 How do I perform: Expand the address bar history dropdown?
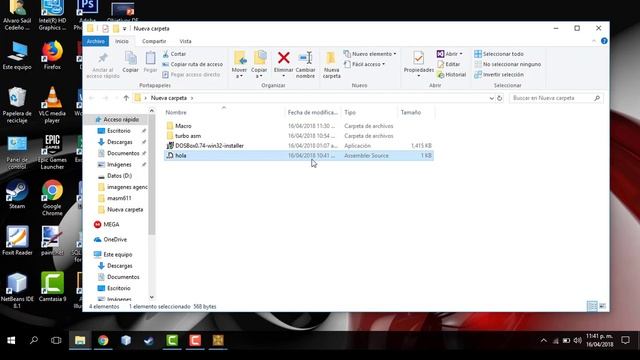coord(491,98)
